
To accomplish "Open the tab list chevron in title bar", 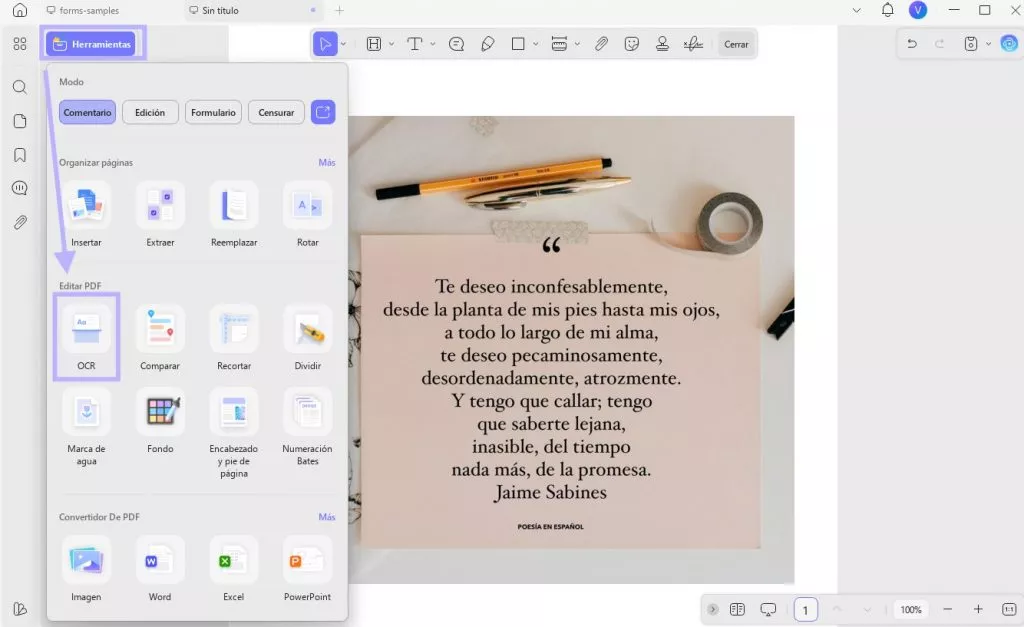I will click(x=857, y=10).
